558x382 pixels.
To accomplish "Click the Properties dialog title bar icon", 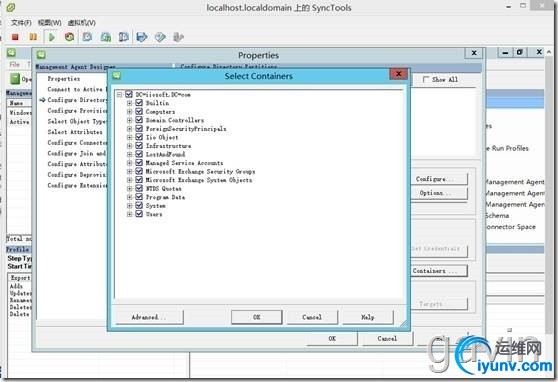I will (x=41, y=54).
